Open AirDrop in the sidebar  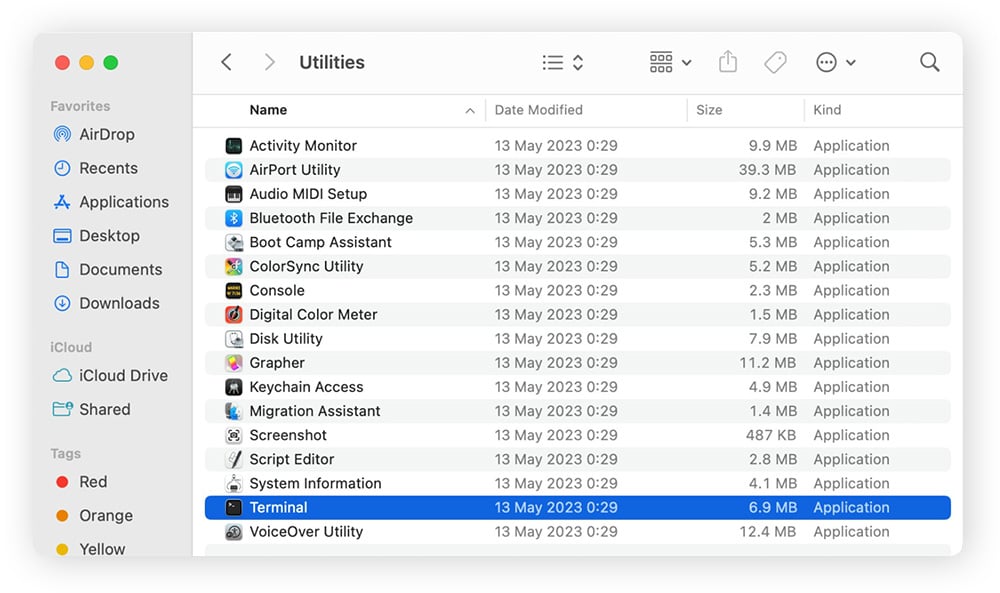[94, 135]
